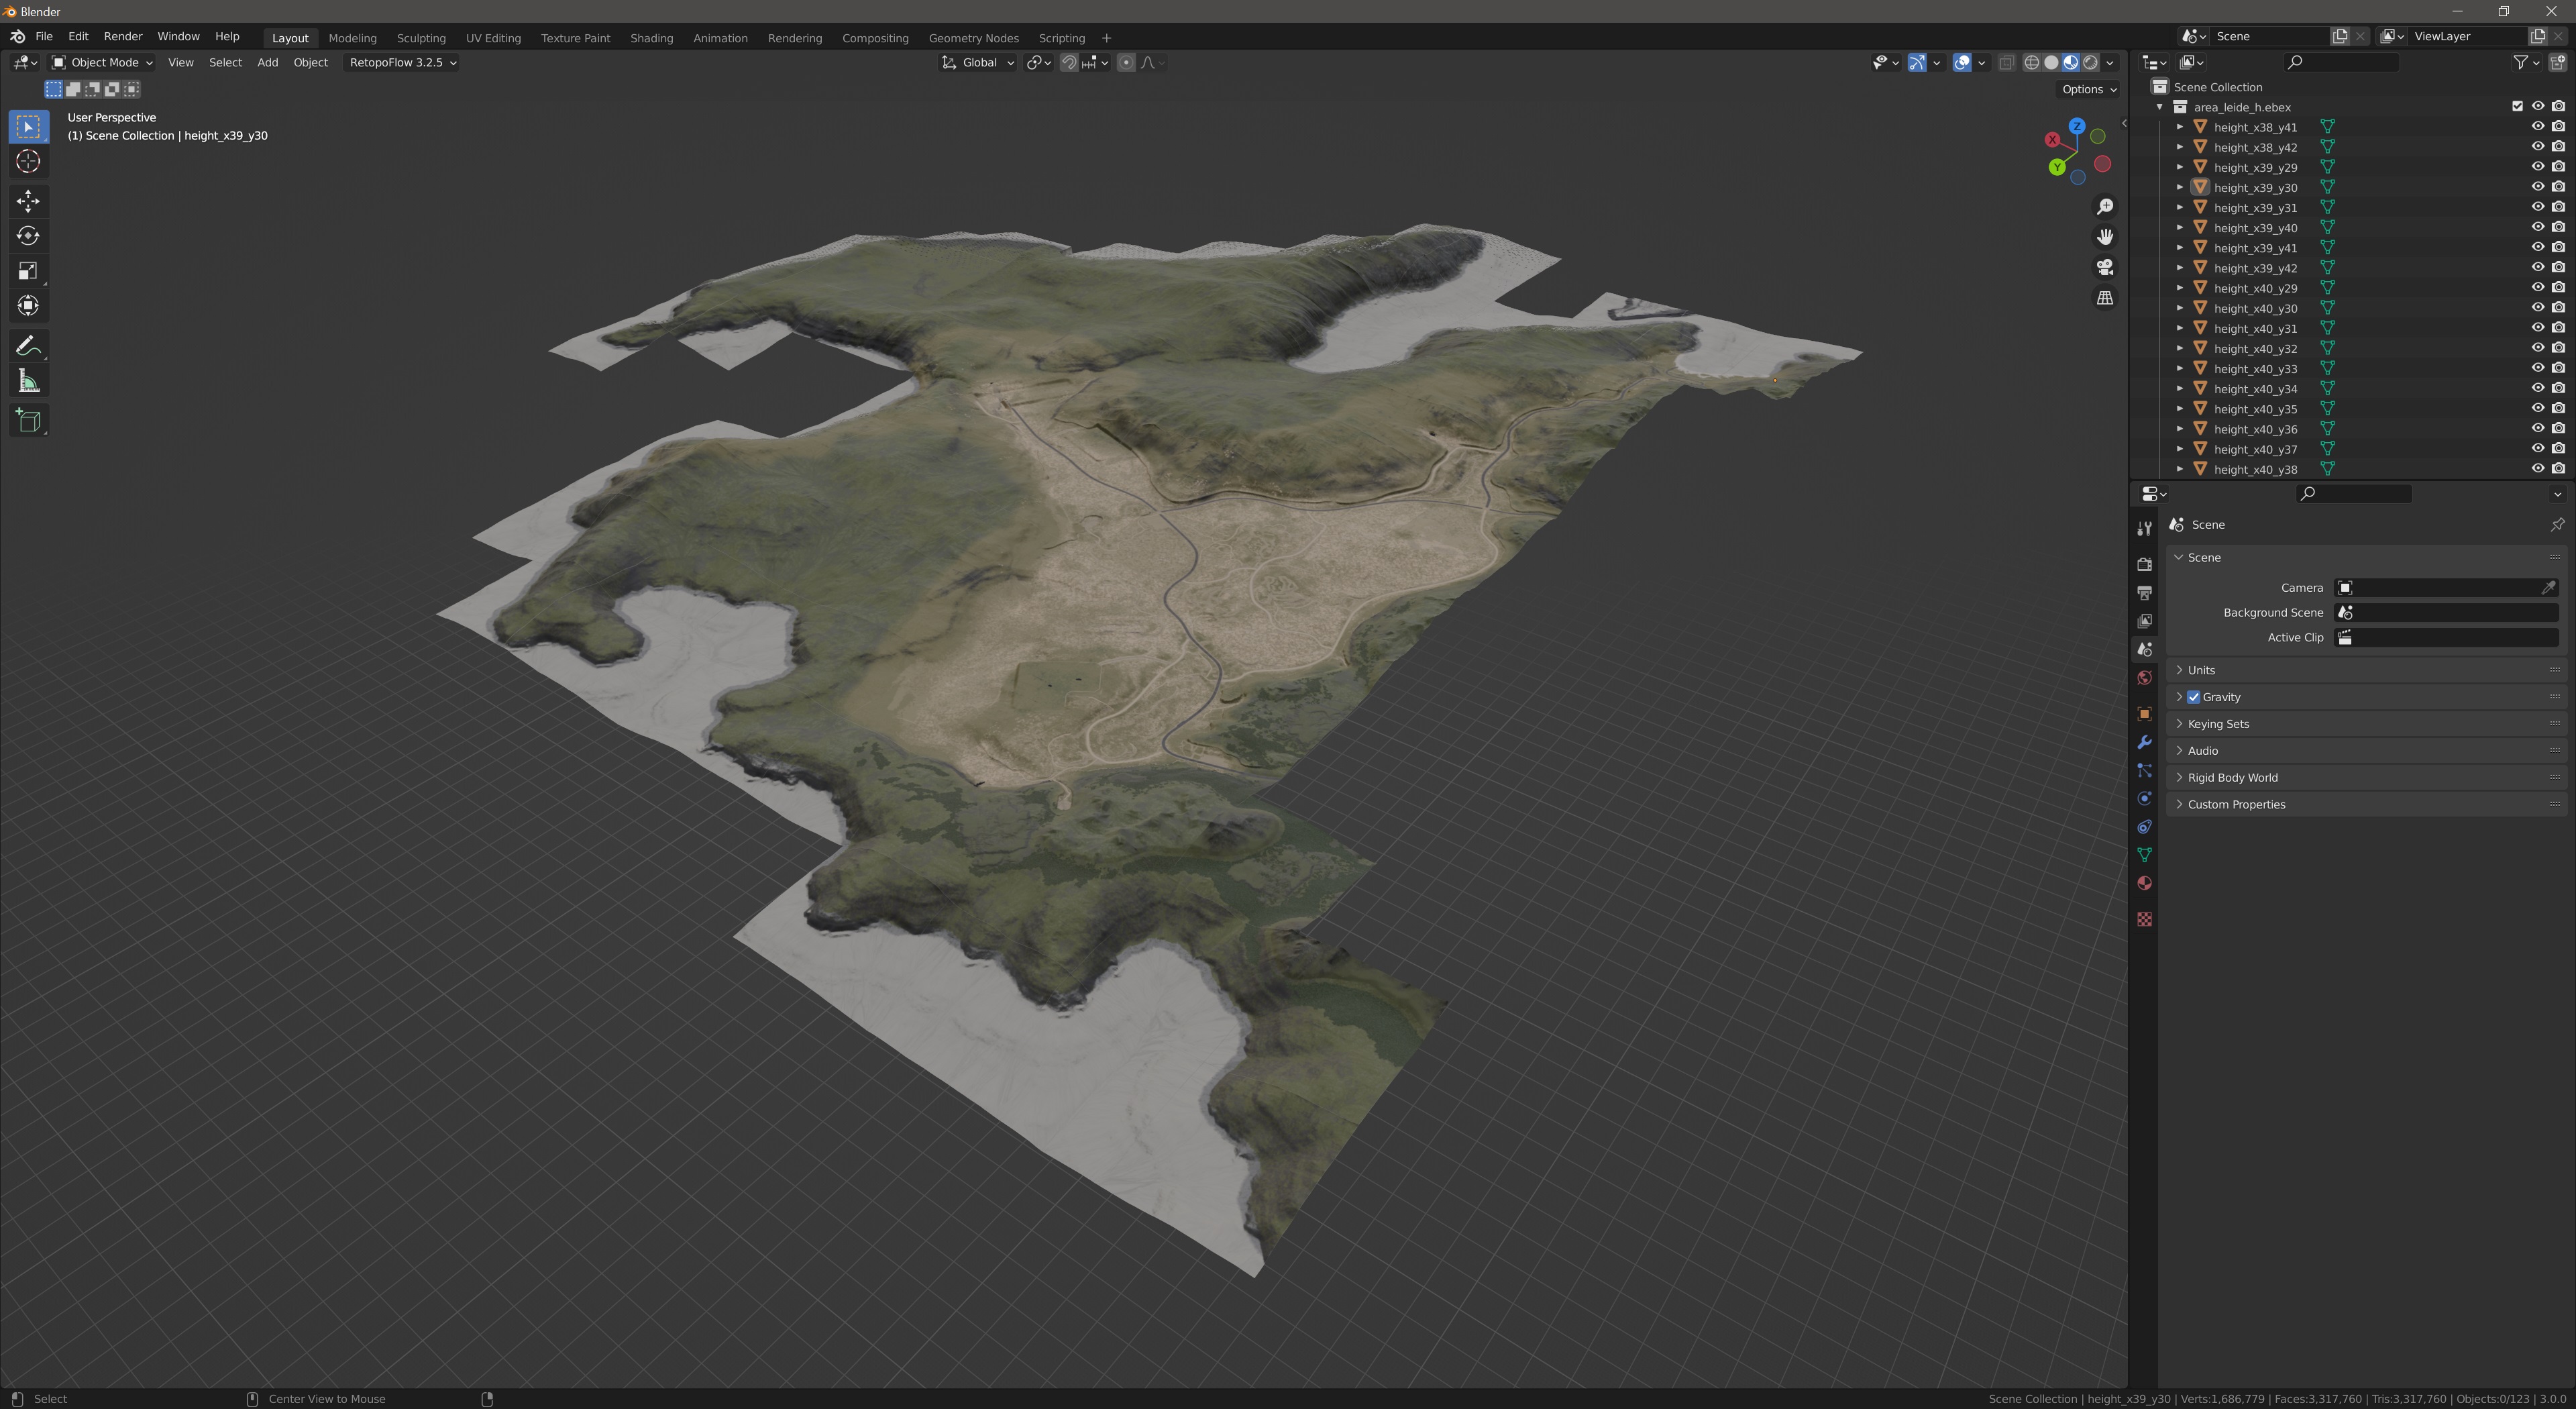Collapse the area_leide_h.ebex collection
This screenshot has width=2576, height=1409.
[2160, 107]
